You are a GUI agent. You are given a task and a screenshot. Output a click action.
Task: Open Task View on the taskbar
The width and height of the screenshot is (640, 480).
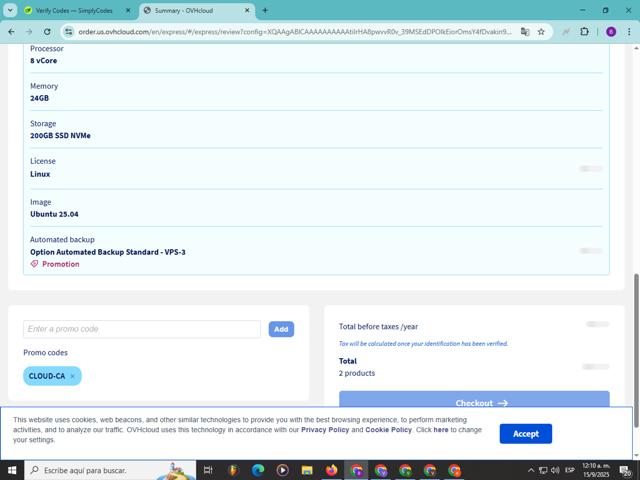(x=208, y=470)
